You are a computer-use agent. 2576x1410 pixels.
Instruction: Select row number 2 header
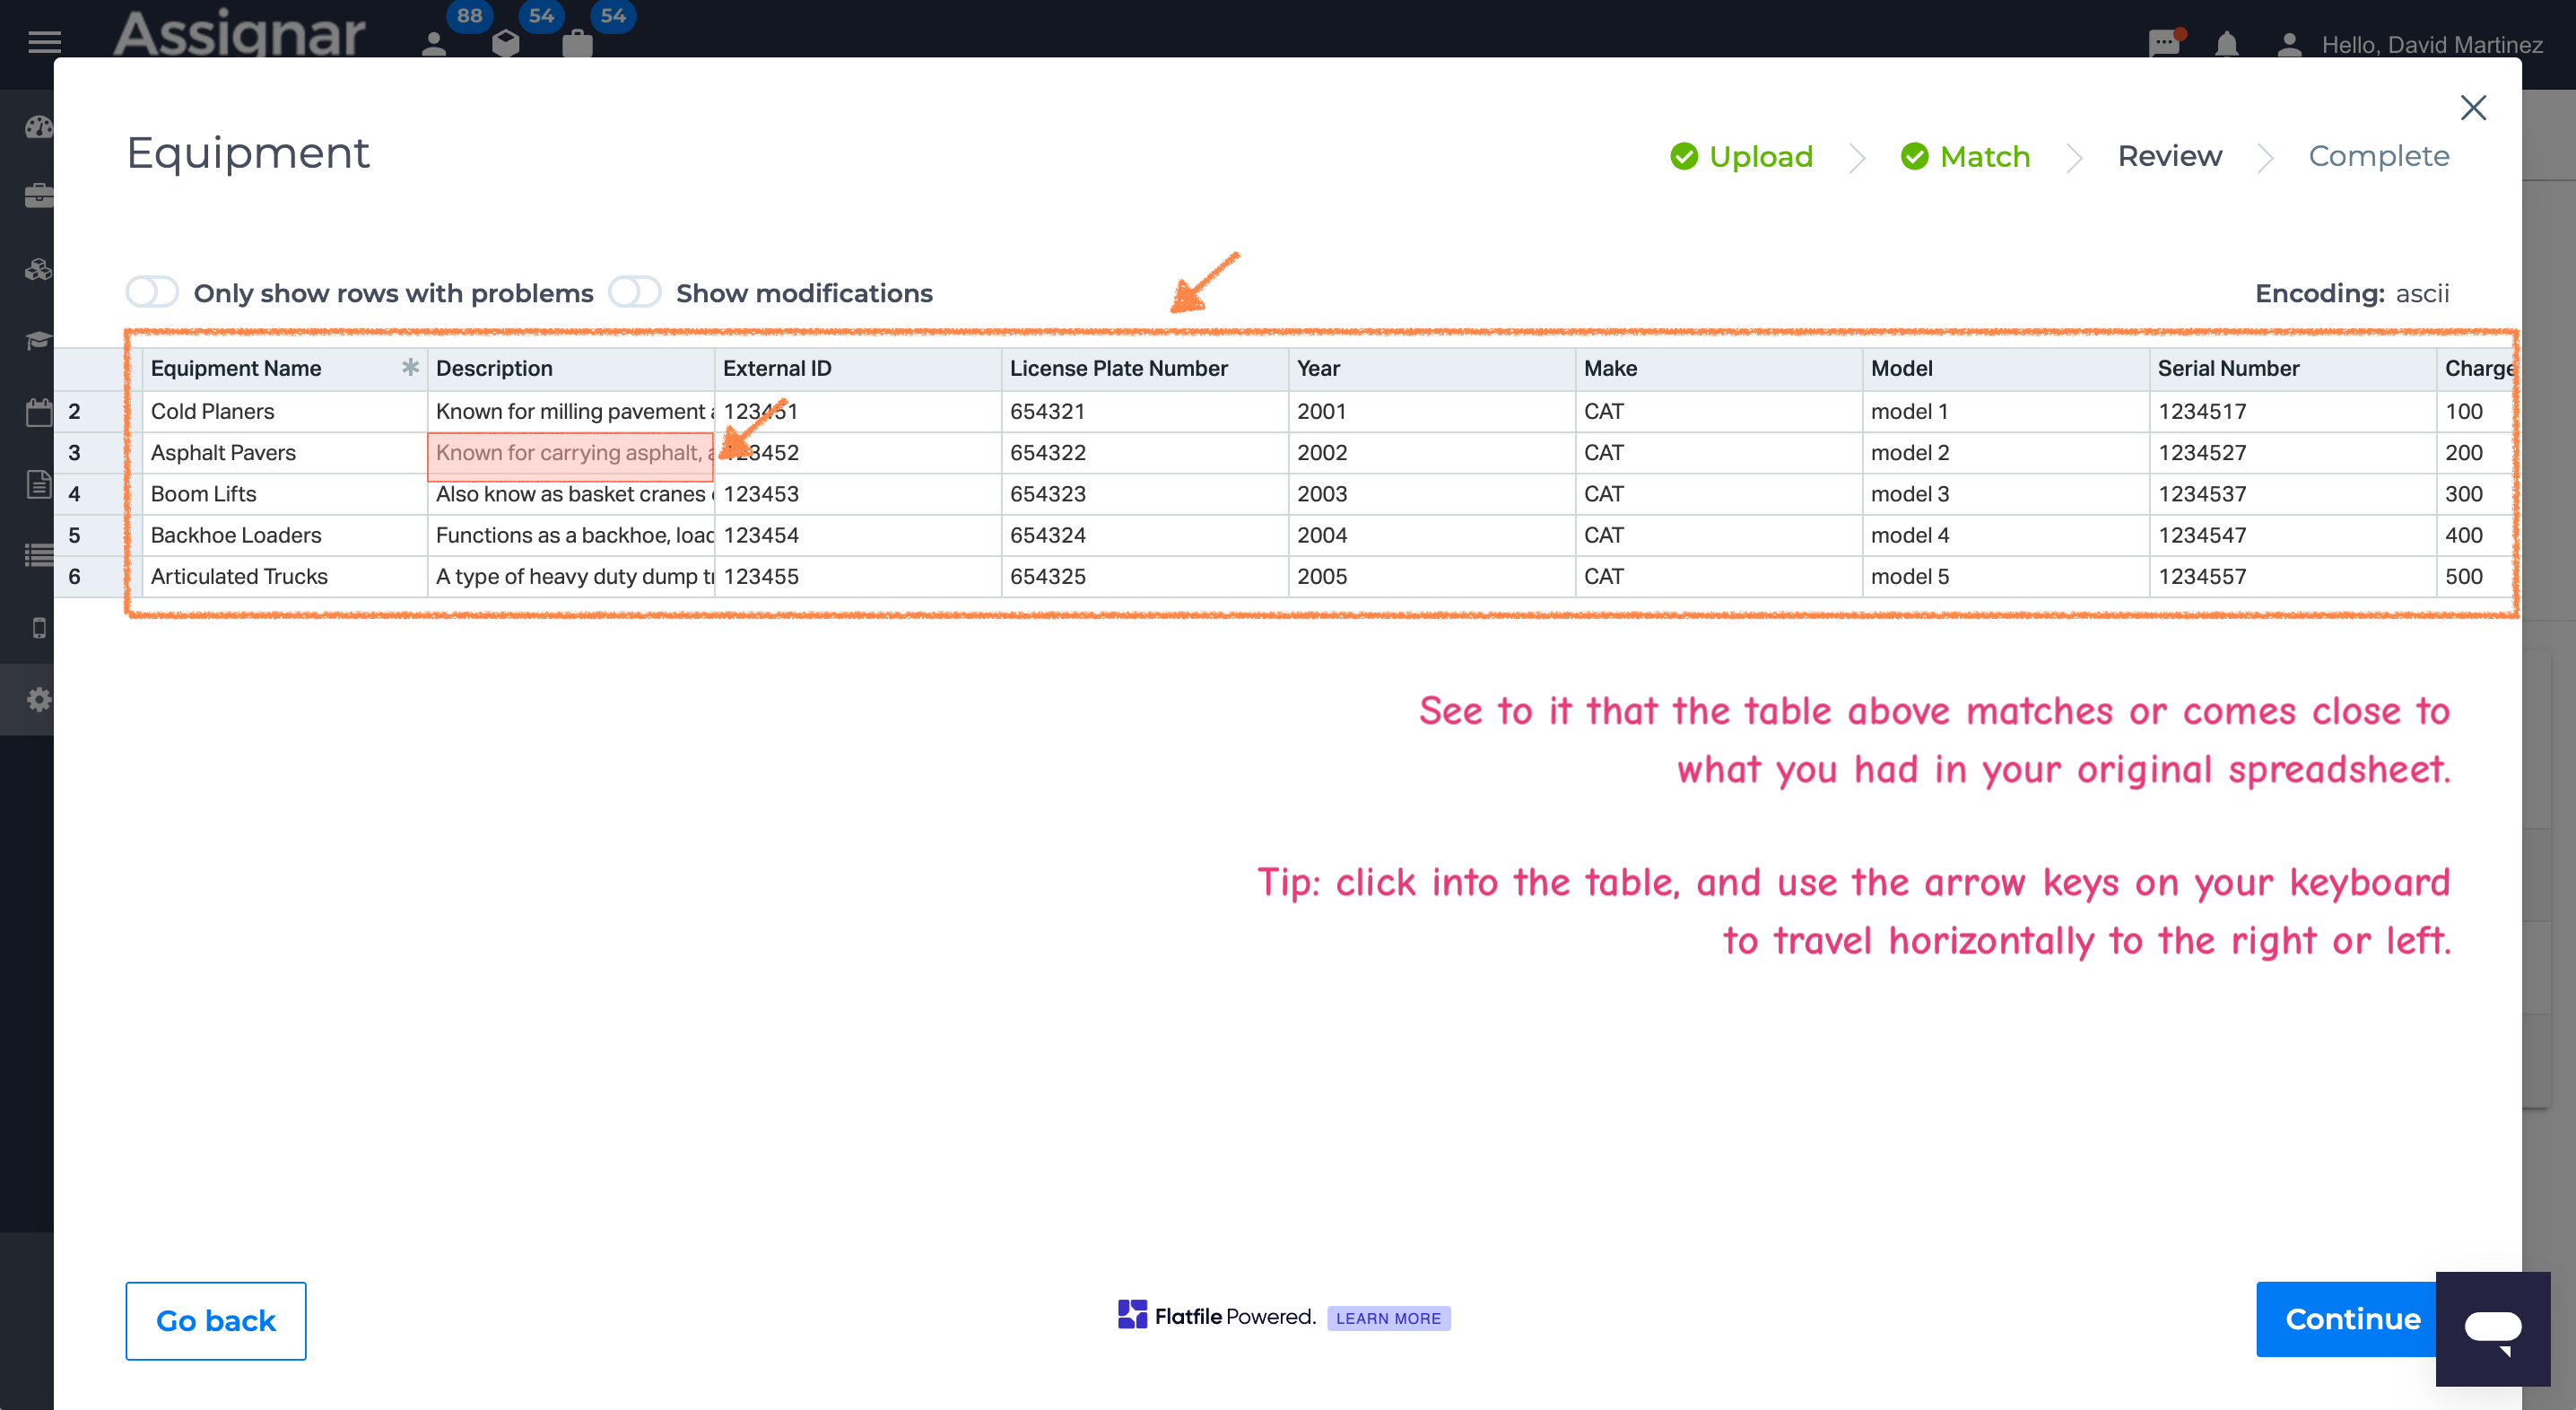[89, 411]
